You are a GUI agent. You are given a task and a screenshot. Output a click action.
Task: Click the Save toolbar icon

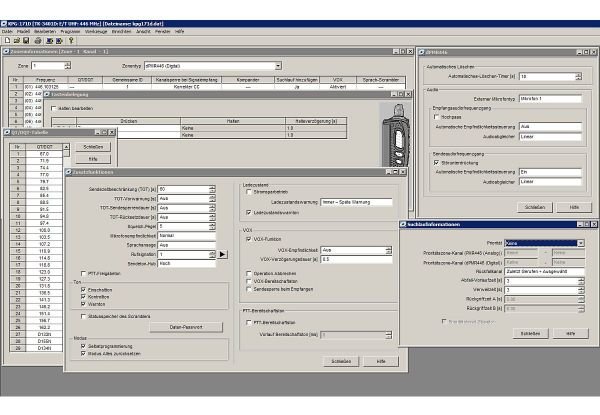tap(24, 40)
